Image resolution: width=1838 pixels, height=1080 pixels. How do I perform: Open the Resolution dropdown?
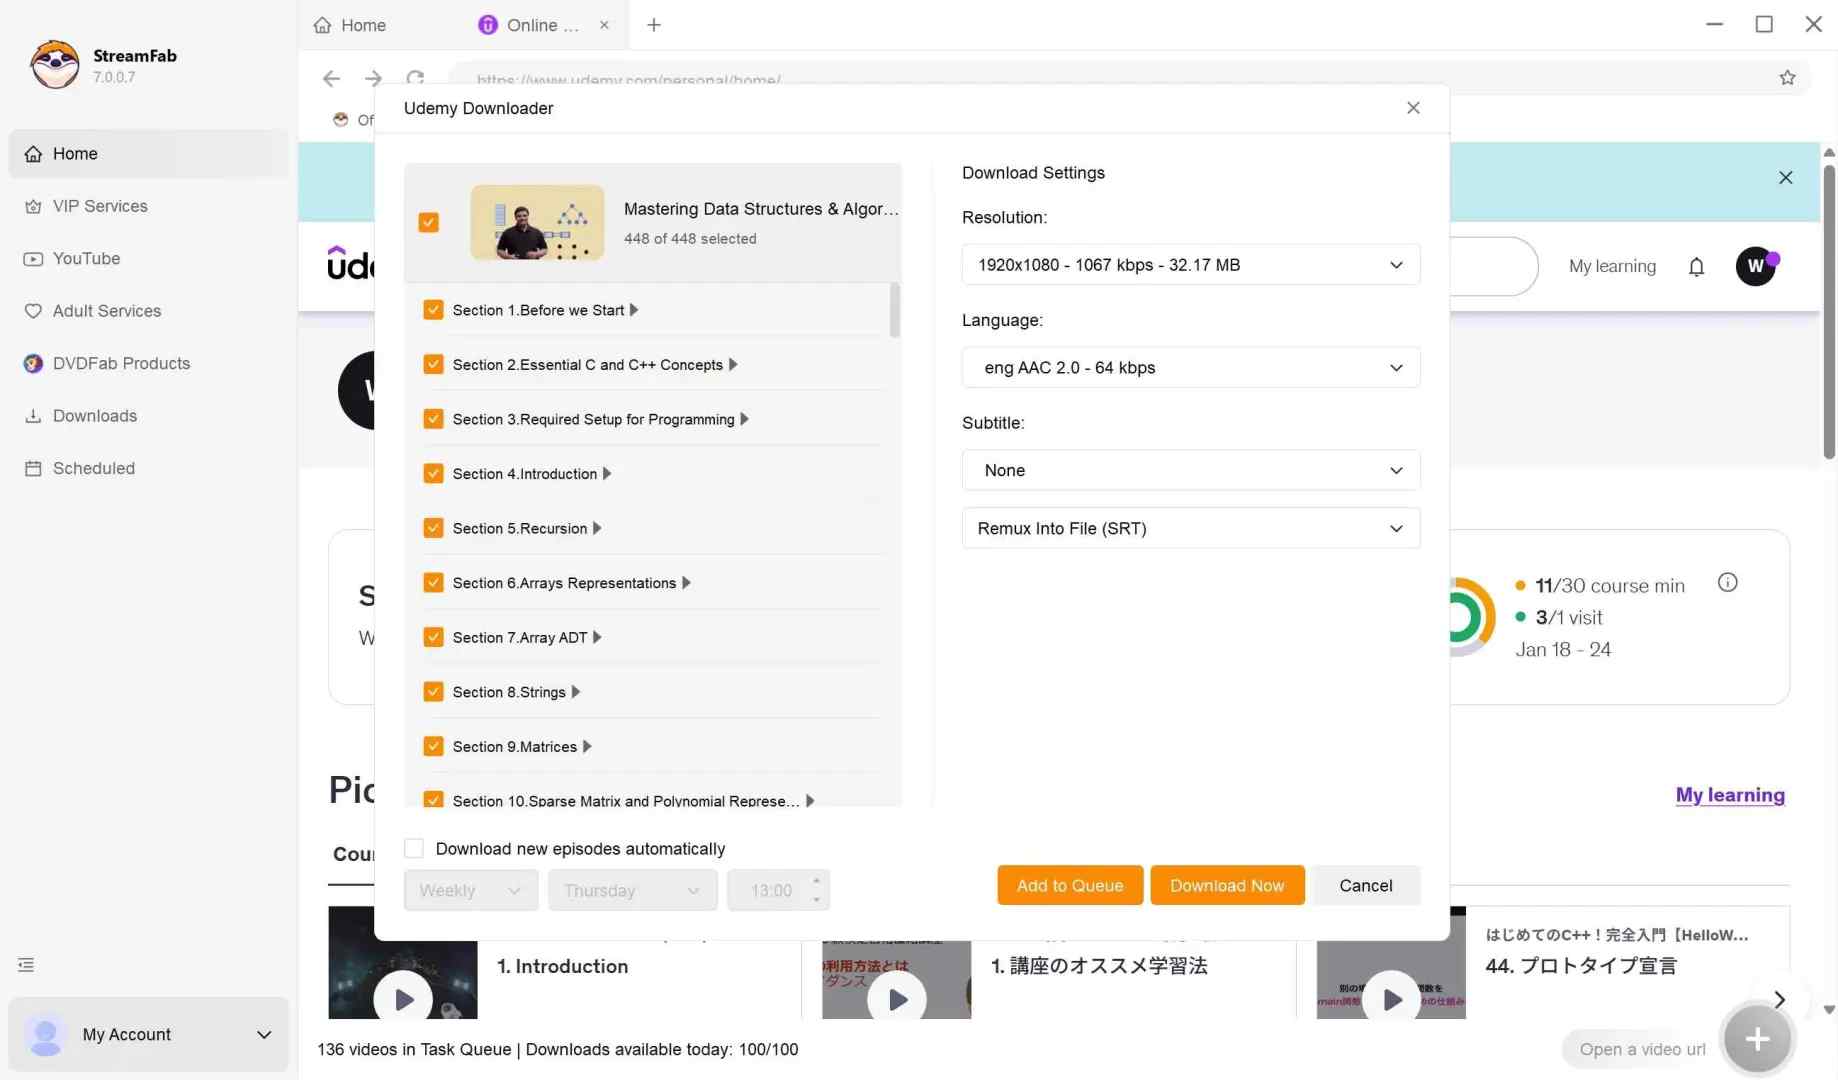click(1189, 264)
